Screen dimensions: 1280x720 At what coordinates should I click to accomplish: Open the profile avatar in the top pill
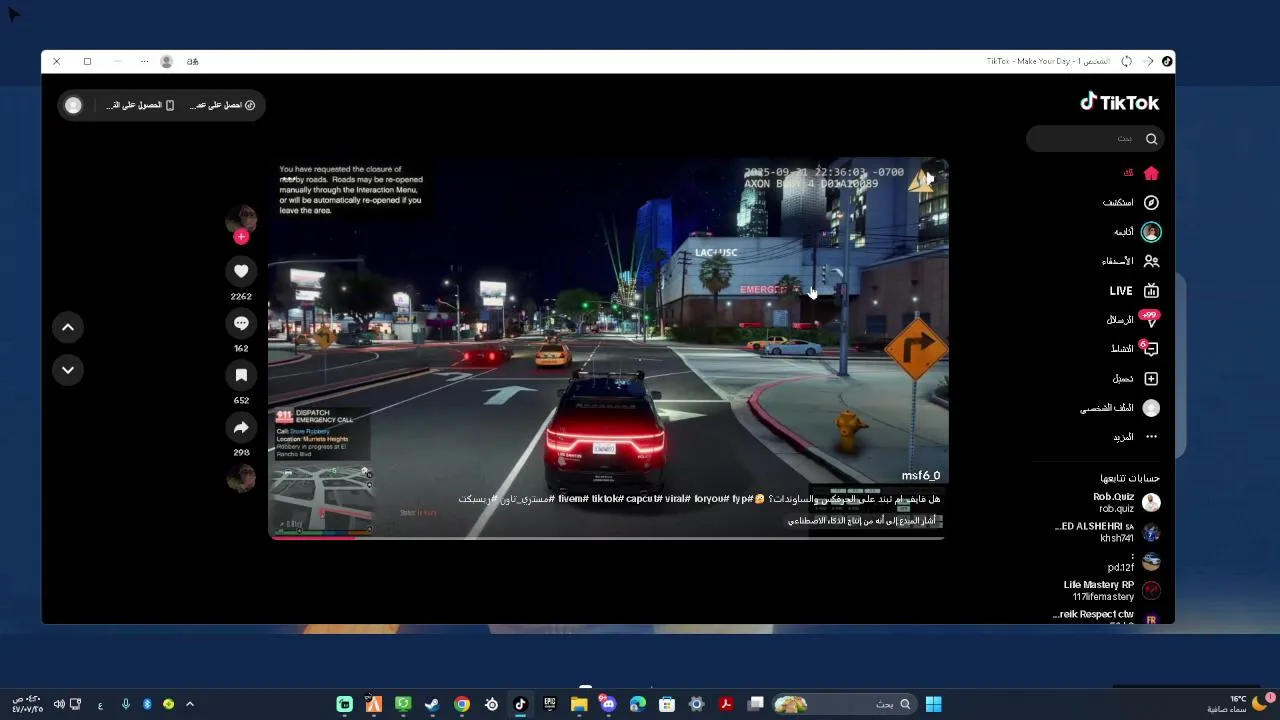pyautogui.click(x=73, y=105)
